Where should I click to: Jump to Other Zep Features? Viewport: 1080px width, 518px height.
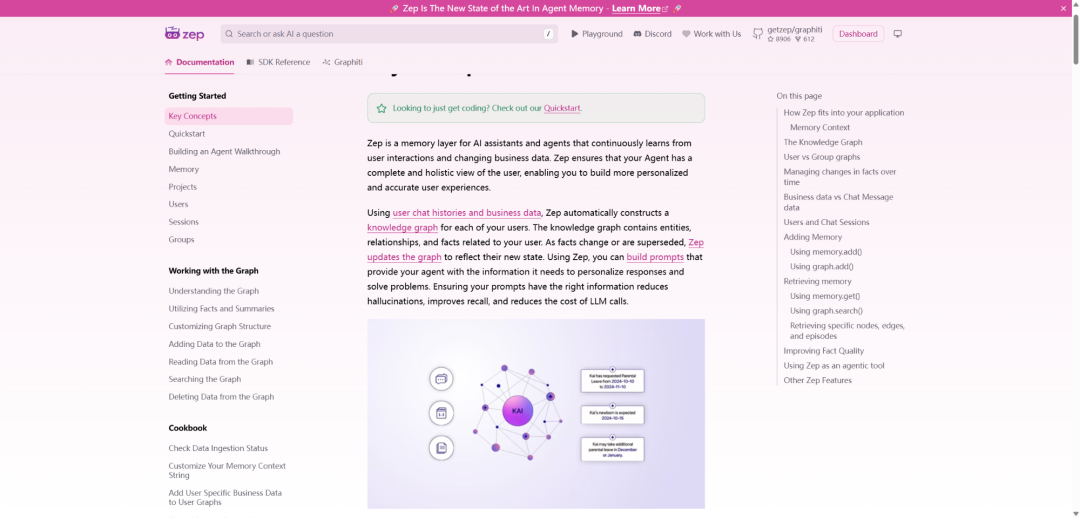[x=818, y=381]
